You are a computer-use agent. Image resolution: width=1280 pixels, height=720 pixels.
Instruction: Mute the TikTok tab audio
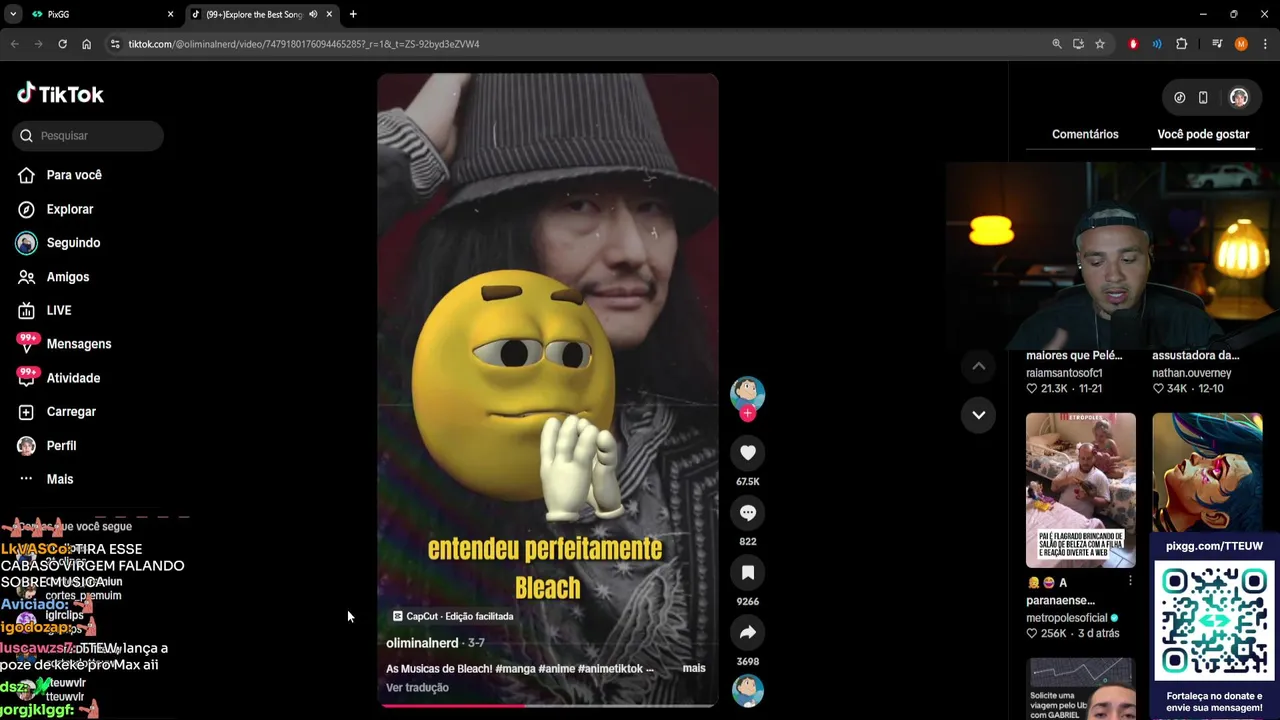[x=313, y=14]
